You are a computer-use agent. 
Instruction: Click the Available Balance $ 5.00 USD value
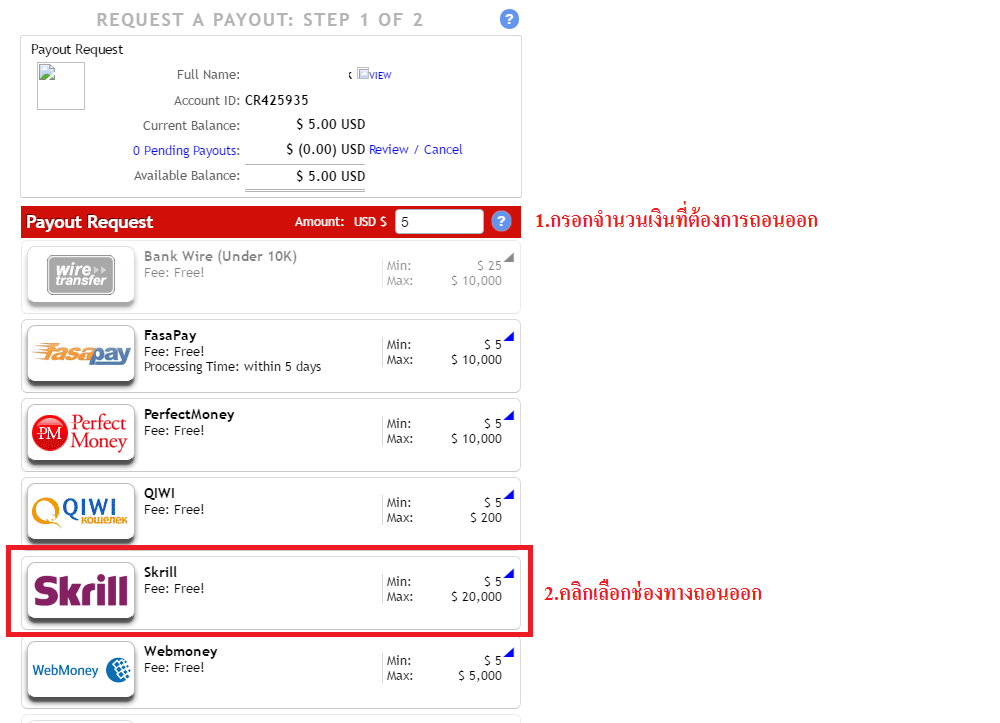coord(330,176)
